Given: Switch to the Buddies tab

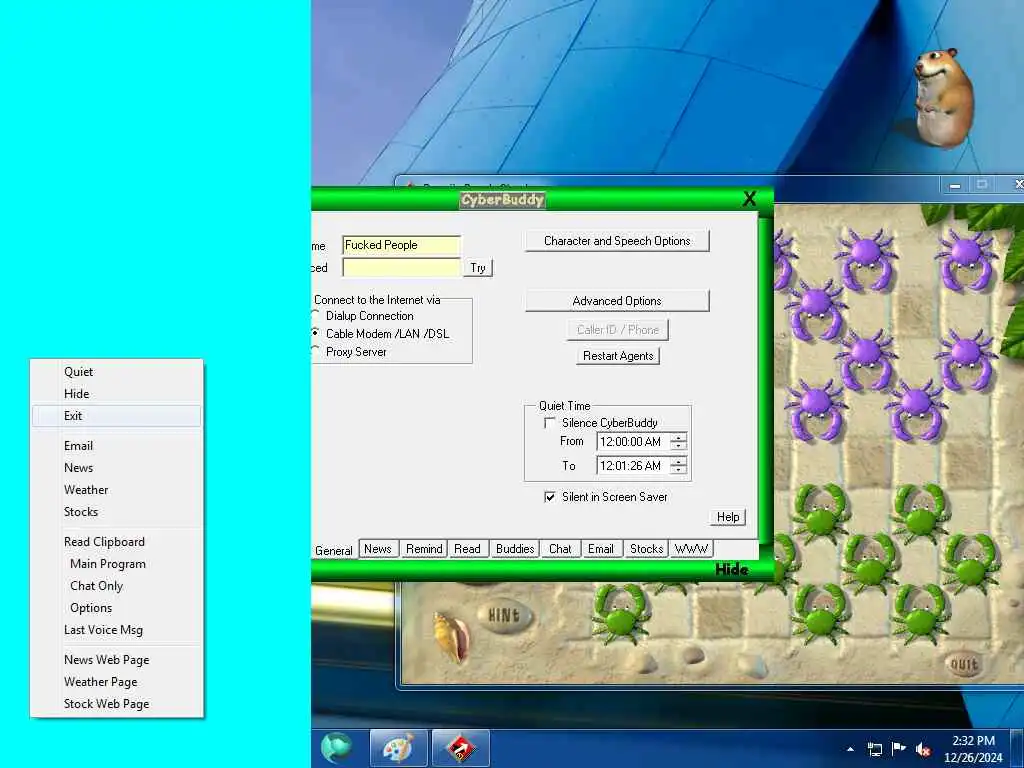Looking at the screenshot, I should pyautogui.click(x=515, y=549).
